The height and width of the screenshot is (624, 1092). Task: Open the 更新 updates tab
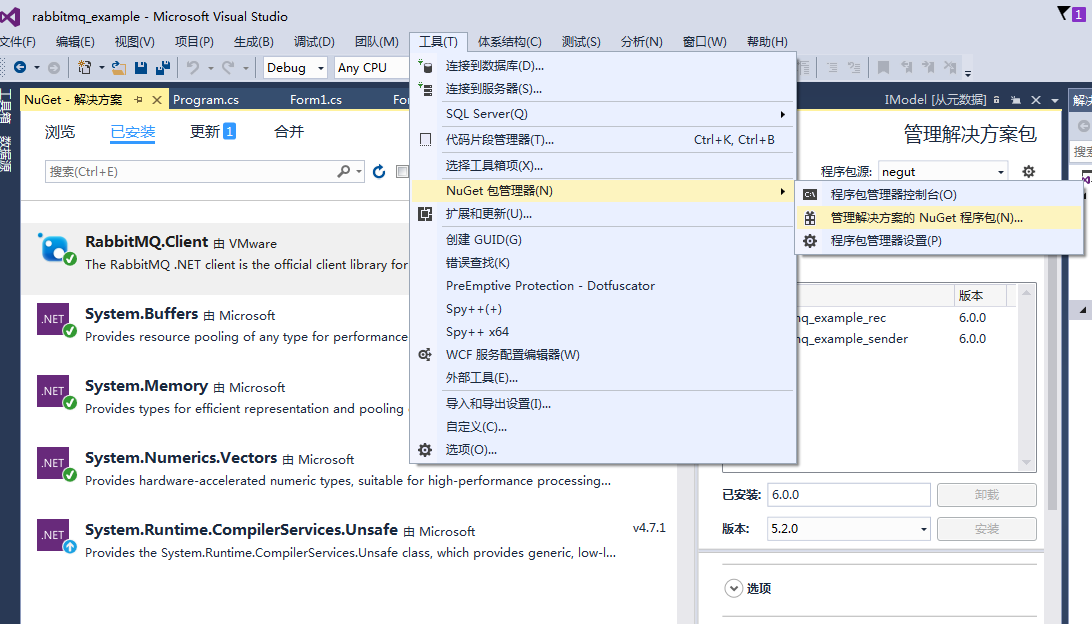[x=212, y=132]
